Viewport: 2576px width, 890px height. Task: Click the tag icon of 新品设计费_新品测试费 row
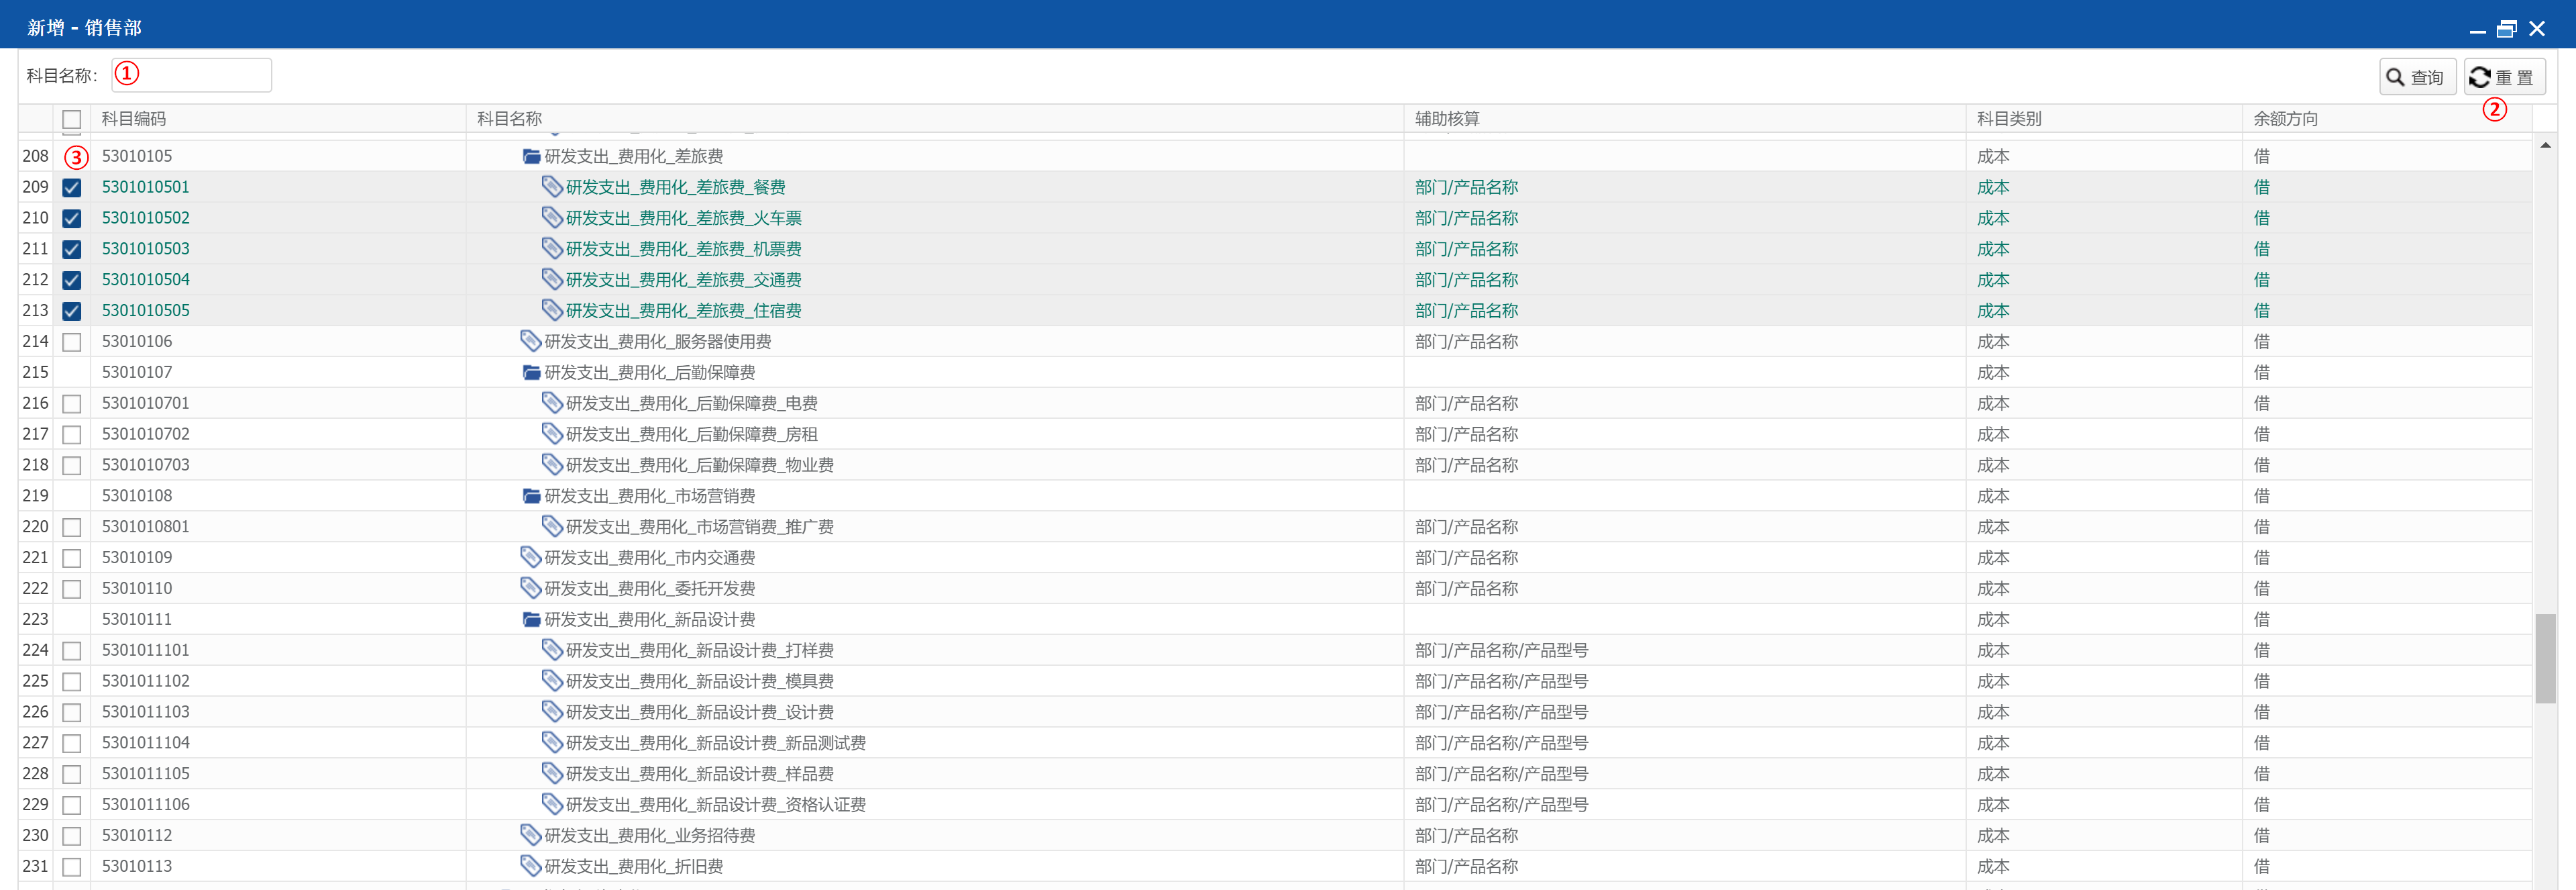coord(552,743)
